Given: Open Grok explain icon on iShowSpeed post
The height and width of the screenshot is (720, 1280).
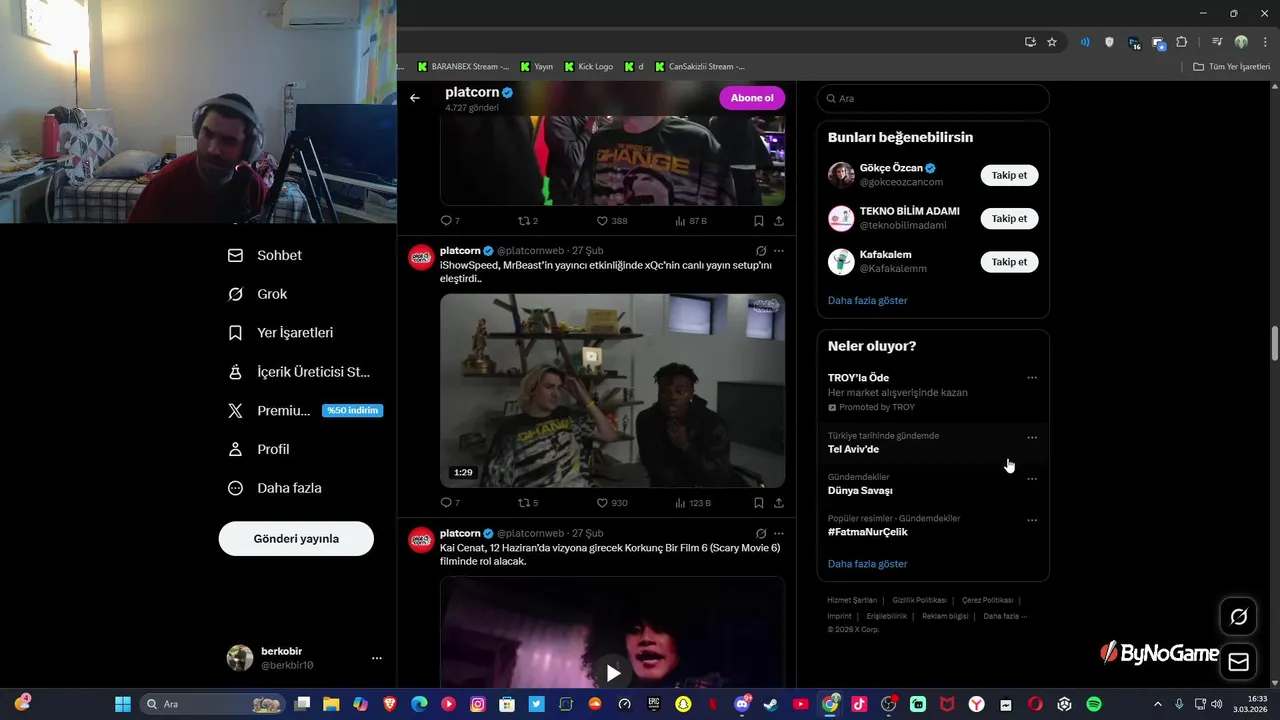Looking at the screenshot, I should (761, 251).
